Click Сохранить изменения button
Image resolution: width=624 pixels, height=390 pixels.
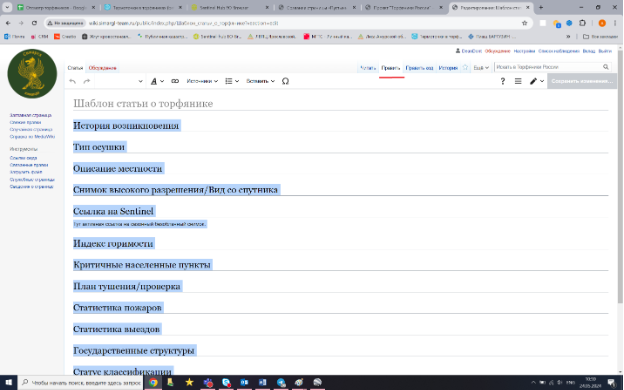(x=582, y=81)
